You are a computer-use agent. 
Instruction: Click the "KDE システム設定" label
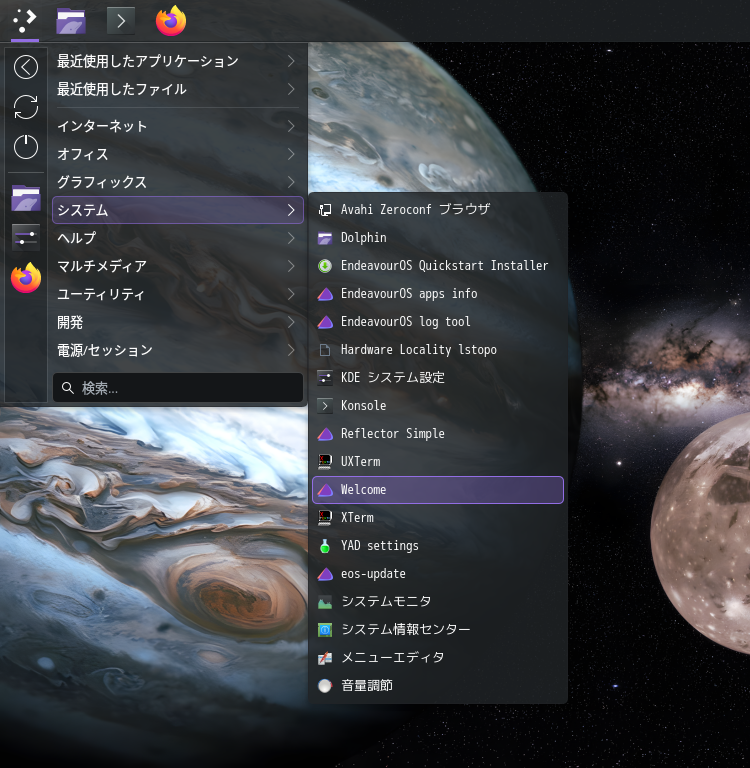click(393, 378)
